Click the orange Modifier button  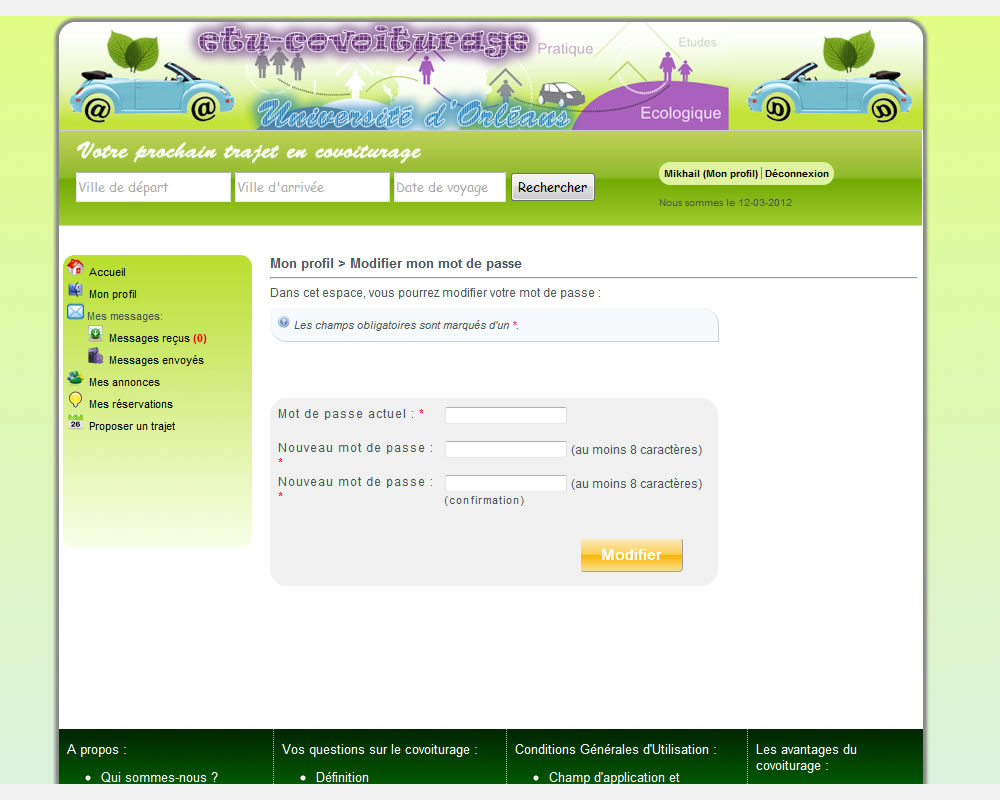[x=631, y=555]
